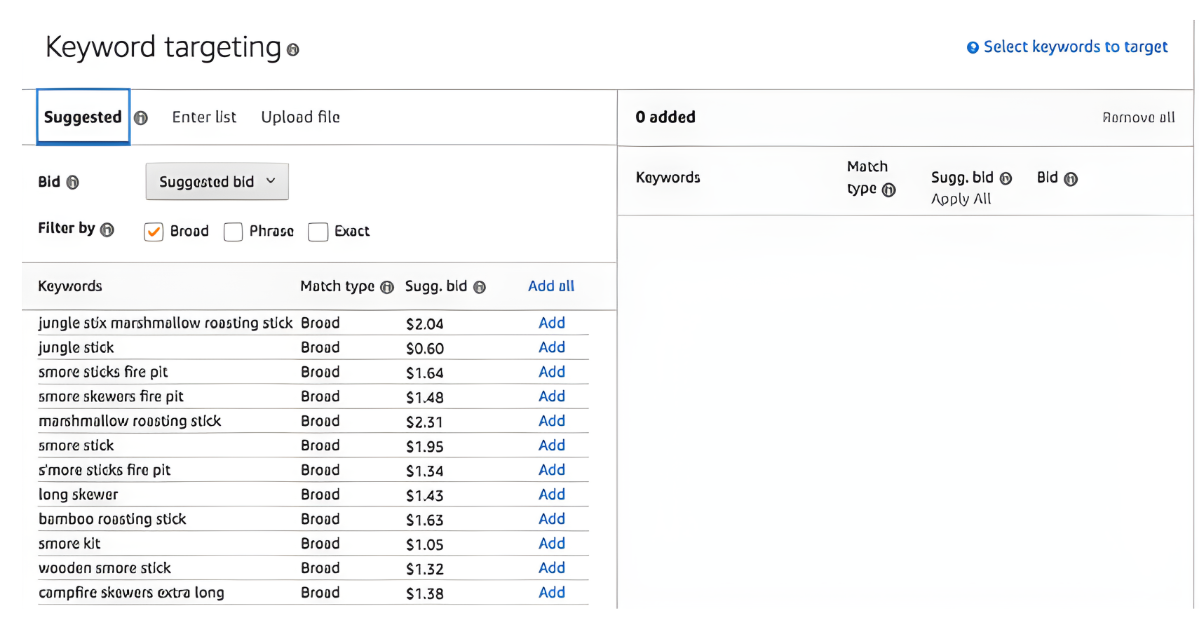Image resolution: width=1200 pixels, height=628 pixels.
Task: Switch to the Enter list tab
Action: 204,117
